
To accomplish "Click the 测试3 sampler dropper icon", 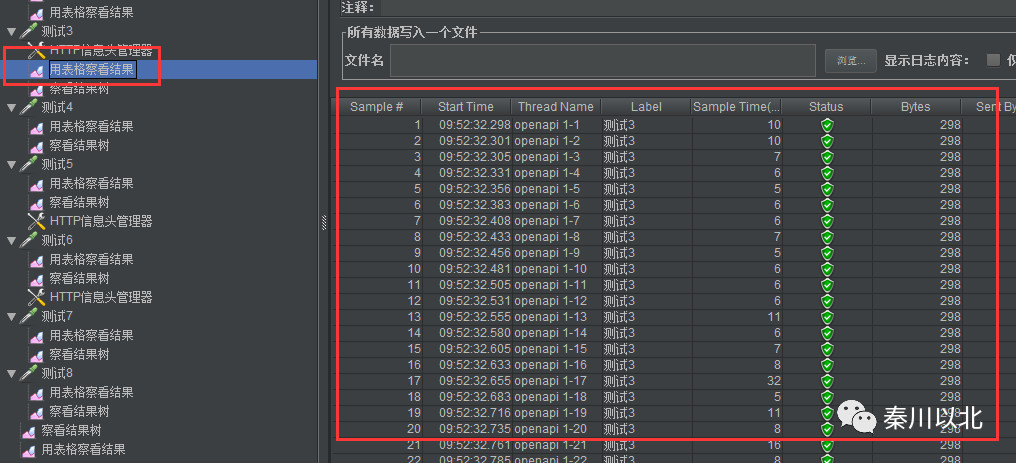I will click(29, 31).
